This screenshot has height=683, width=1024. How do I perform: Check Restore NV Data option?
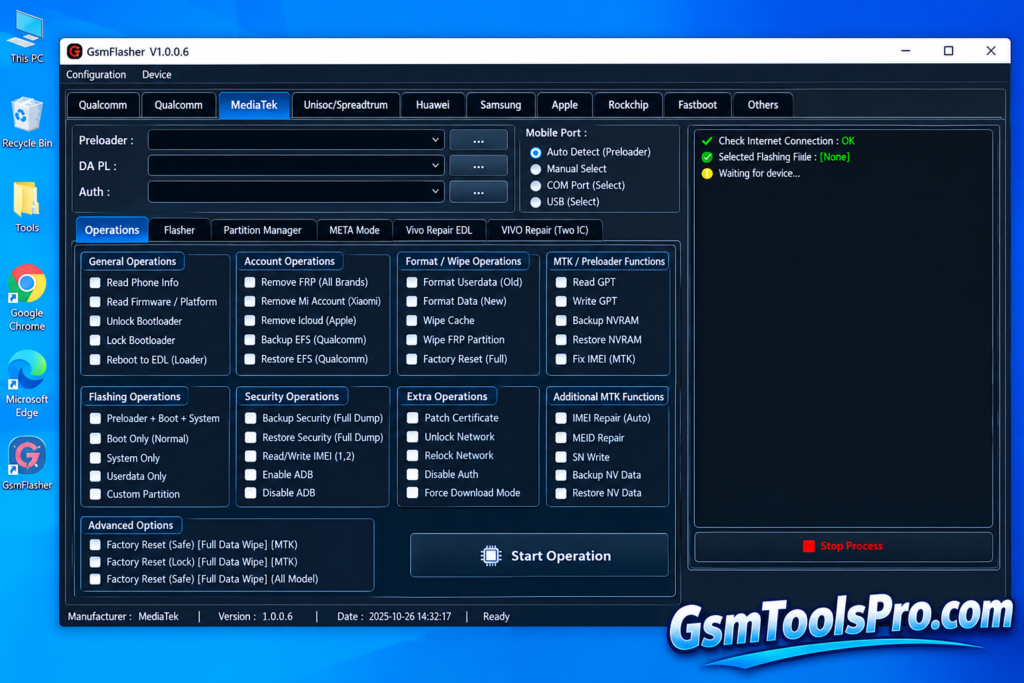[561, 494]
